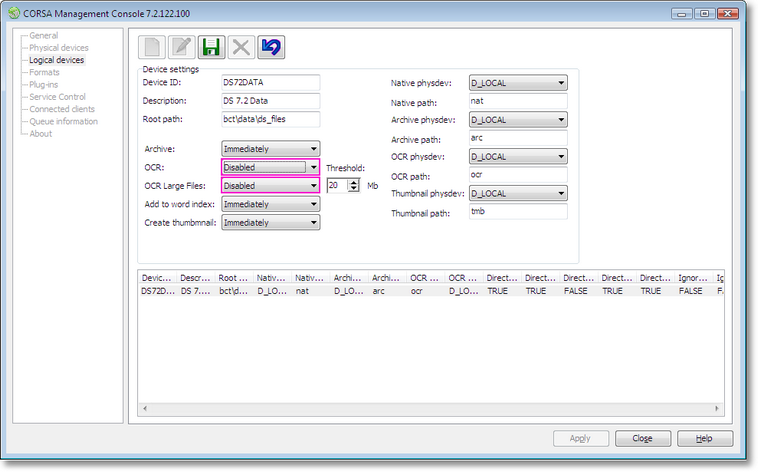Screen dimensions: 758x472
Task: Click the Delete X toolbar icon
Action: 241,47
